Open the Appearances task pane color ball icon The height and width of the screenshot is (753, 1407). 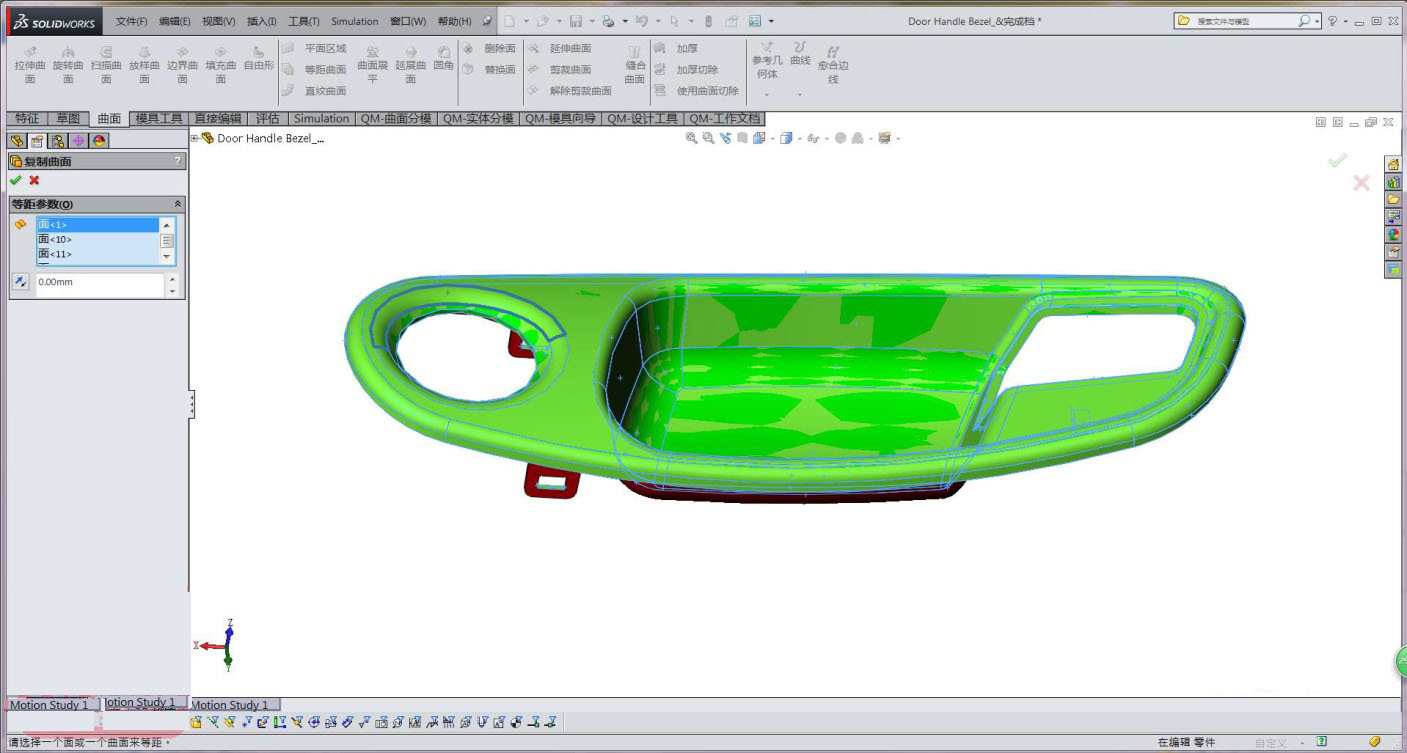(x=1393, y=235)
